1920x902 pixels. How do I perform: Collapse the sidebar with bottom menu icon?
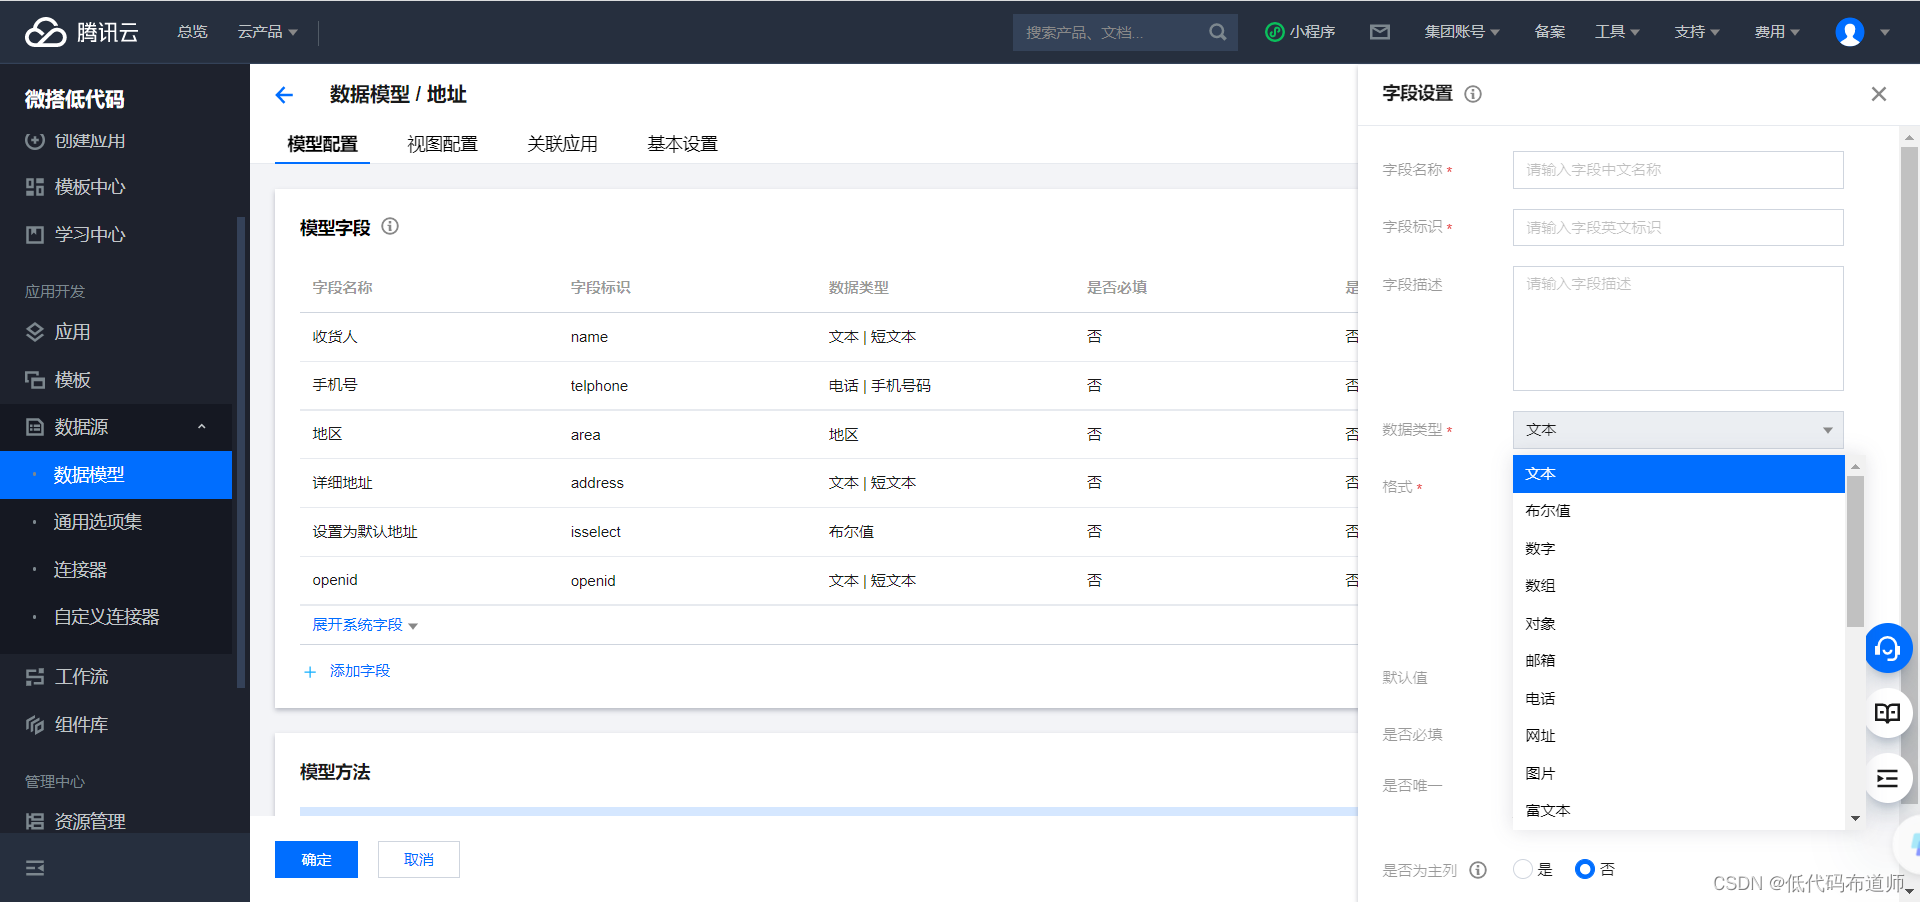35,868
